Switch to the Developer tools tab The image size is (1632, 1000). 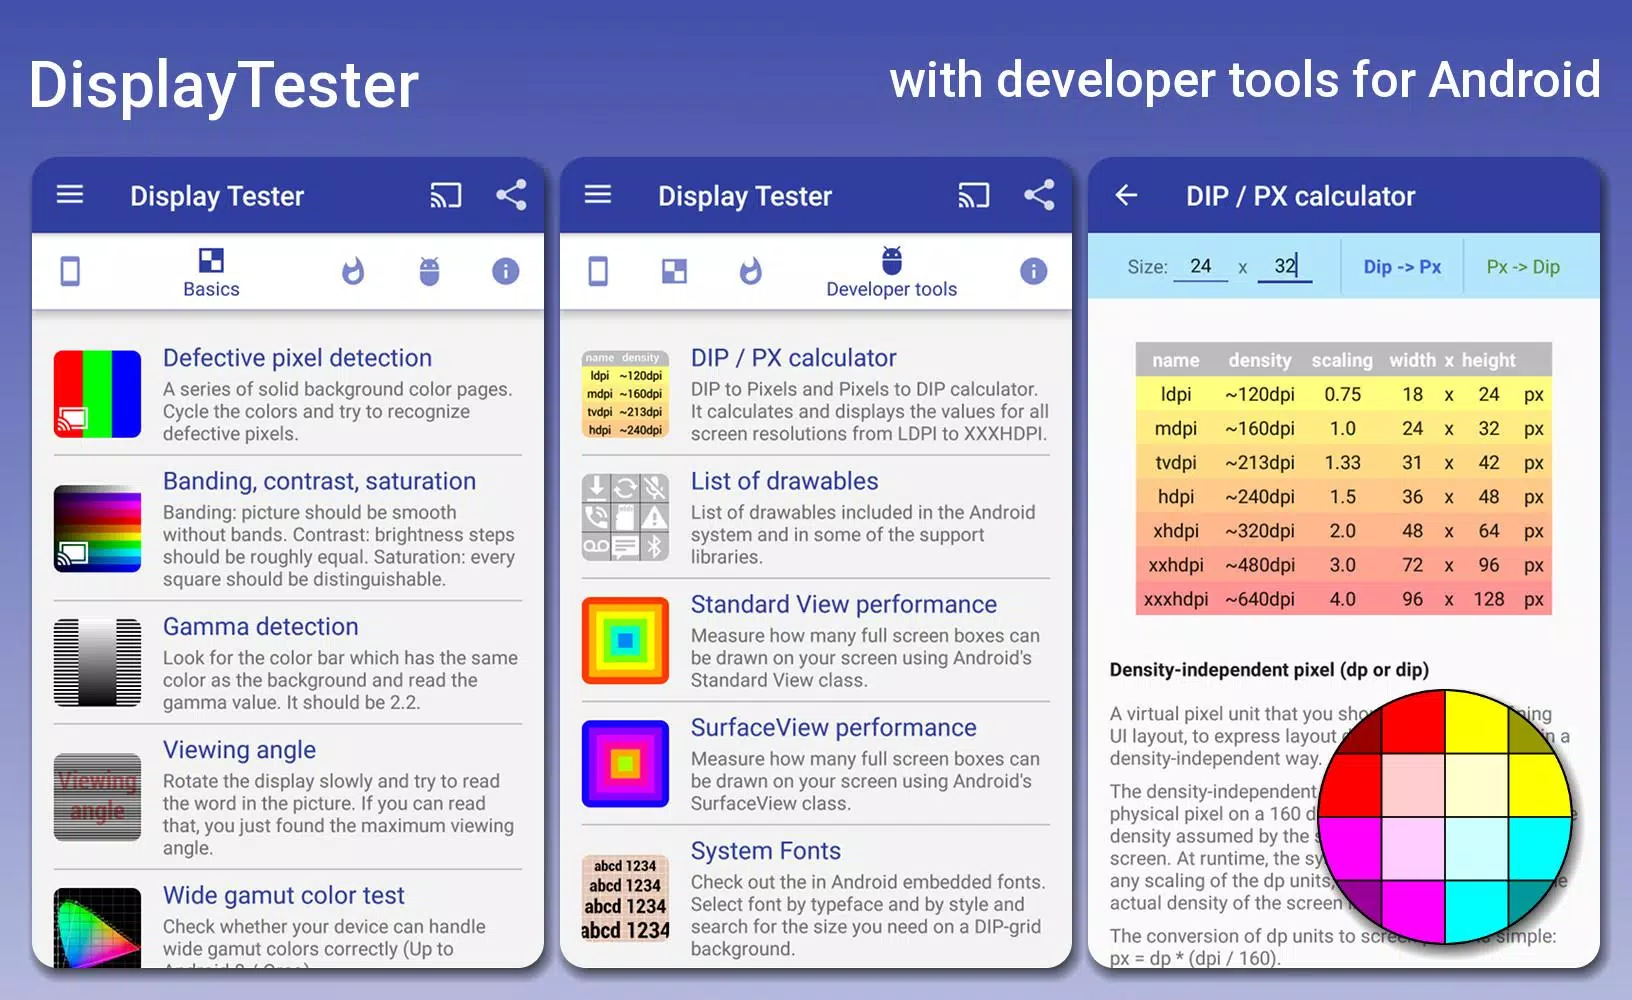[891, 273]
